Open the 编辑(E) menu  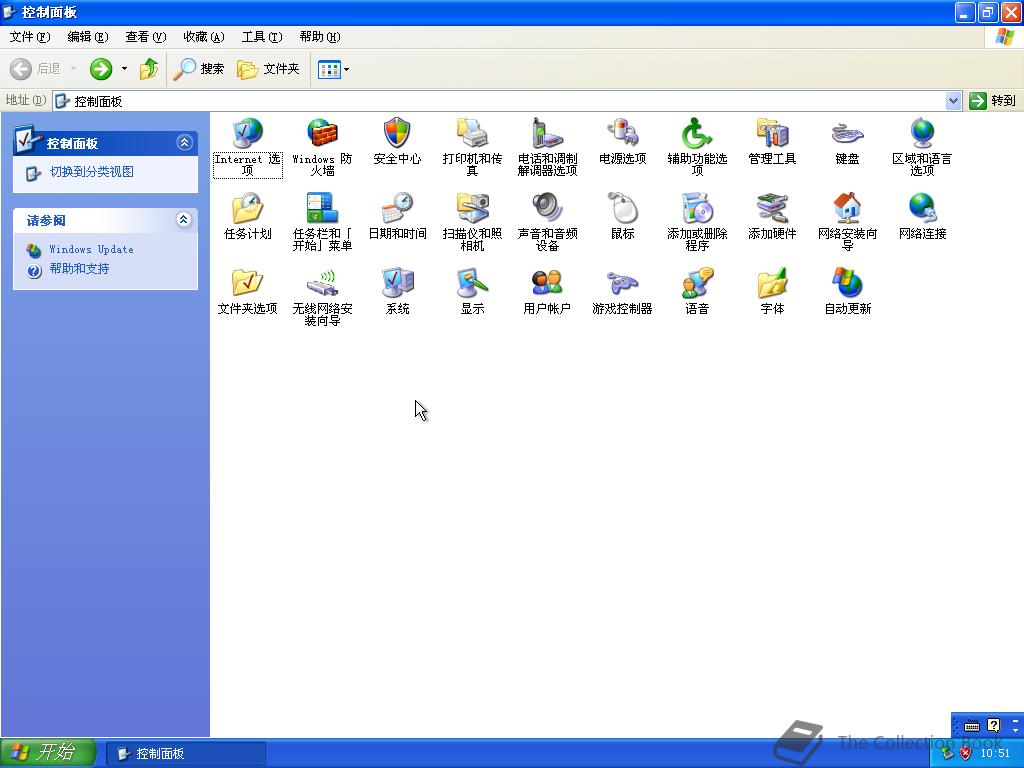click(88, 37)
